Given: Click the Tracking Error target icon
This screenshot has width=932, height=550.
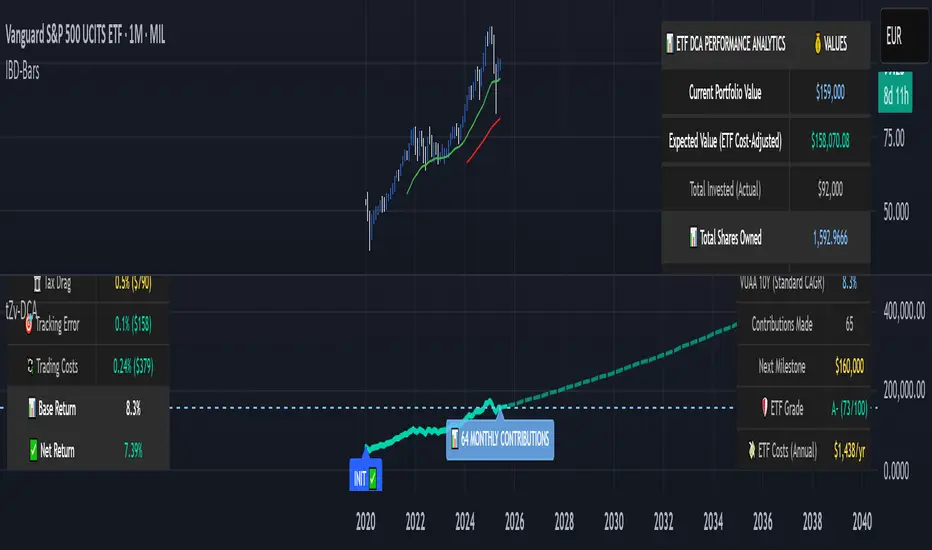Looking at the screenshot, I should [29, 324].
